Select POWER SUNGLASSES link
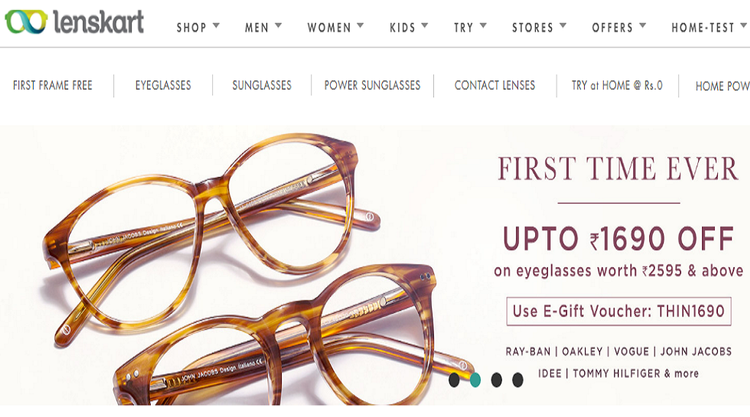Screen dimensions: 750x417 click(x=372, y=86)
